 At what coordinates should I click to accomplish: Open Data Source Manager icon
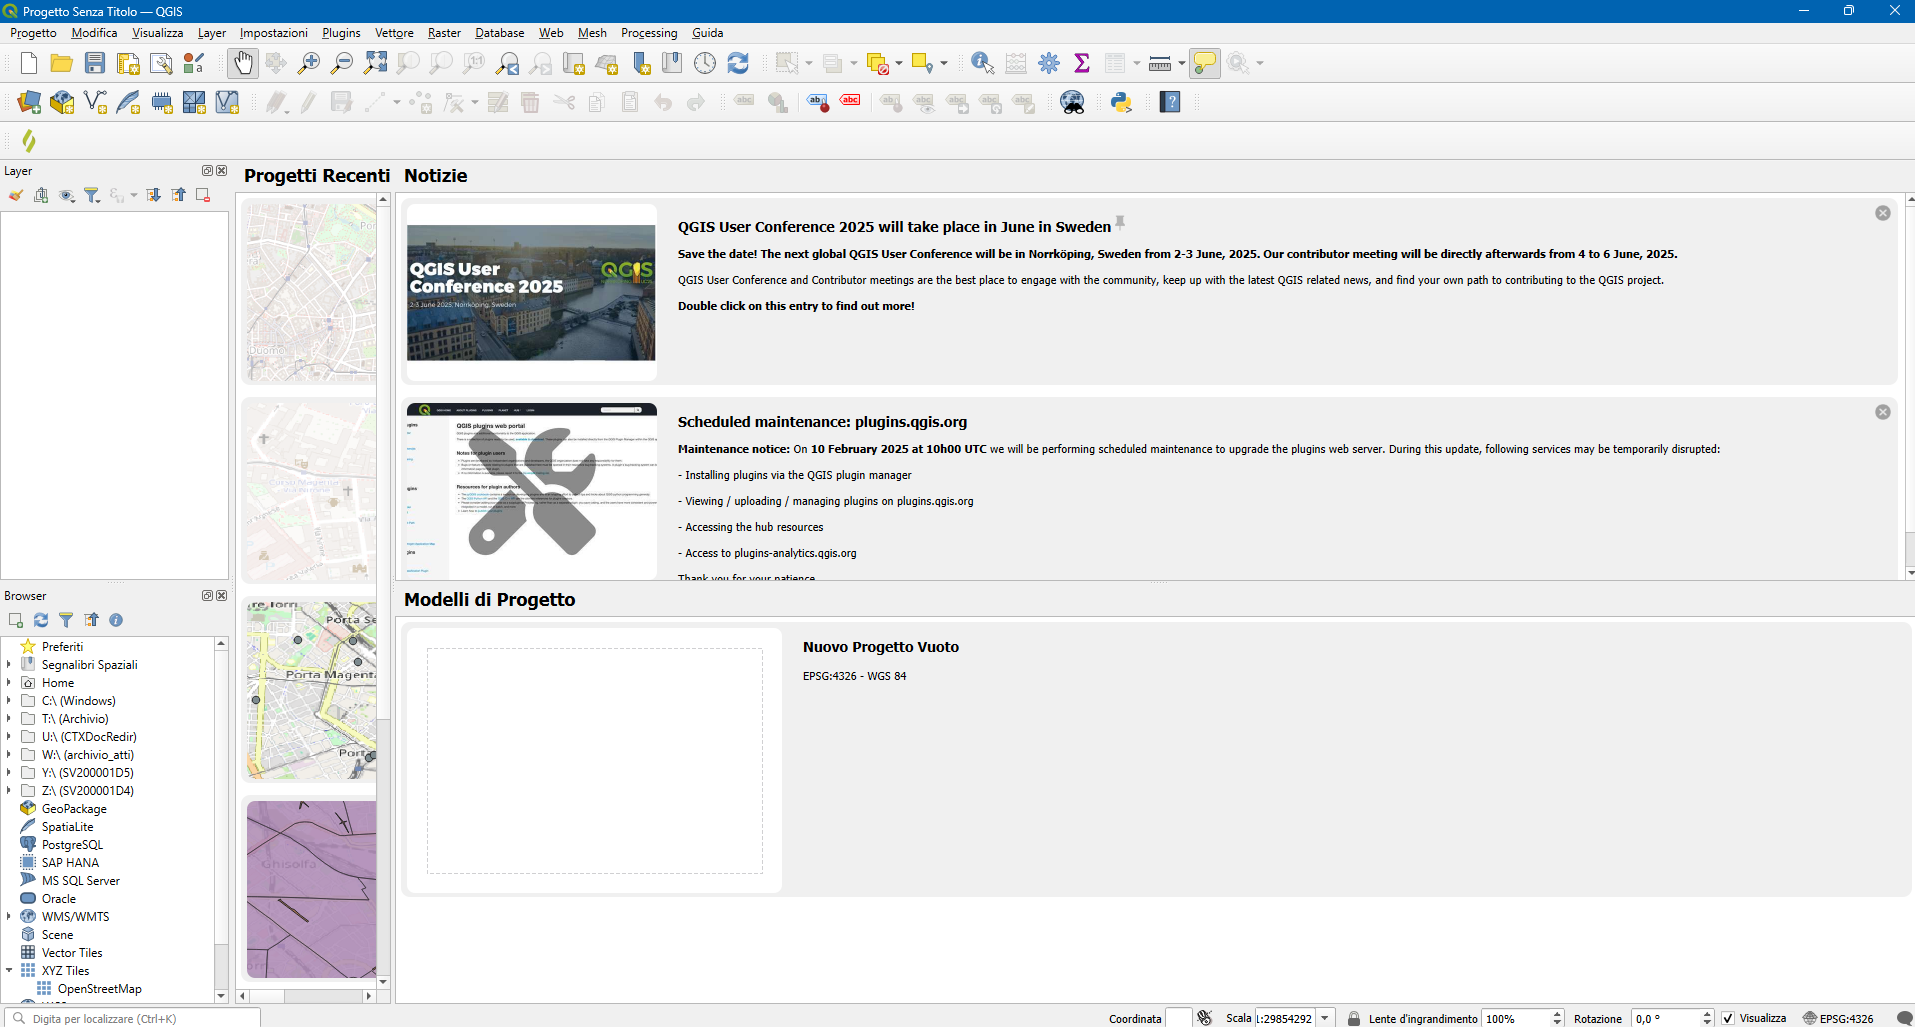[x=29, y=102]
